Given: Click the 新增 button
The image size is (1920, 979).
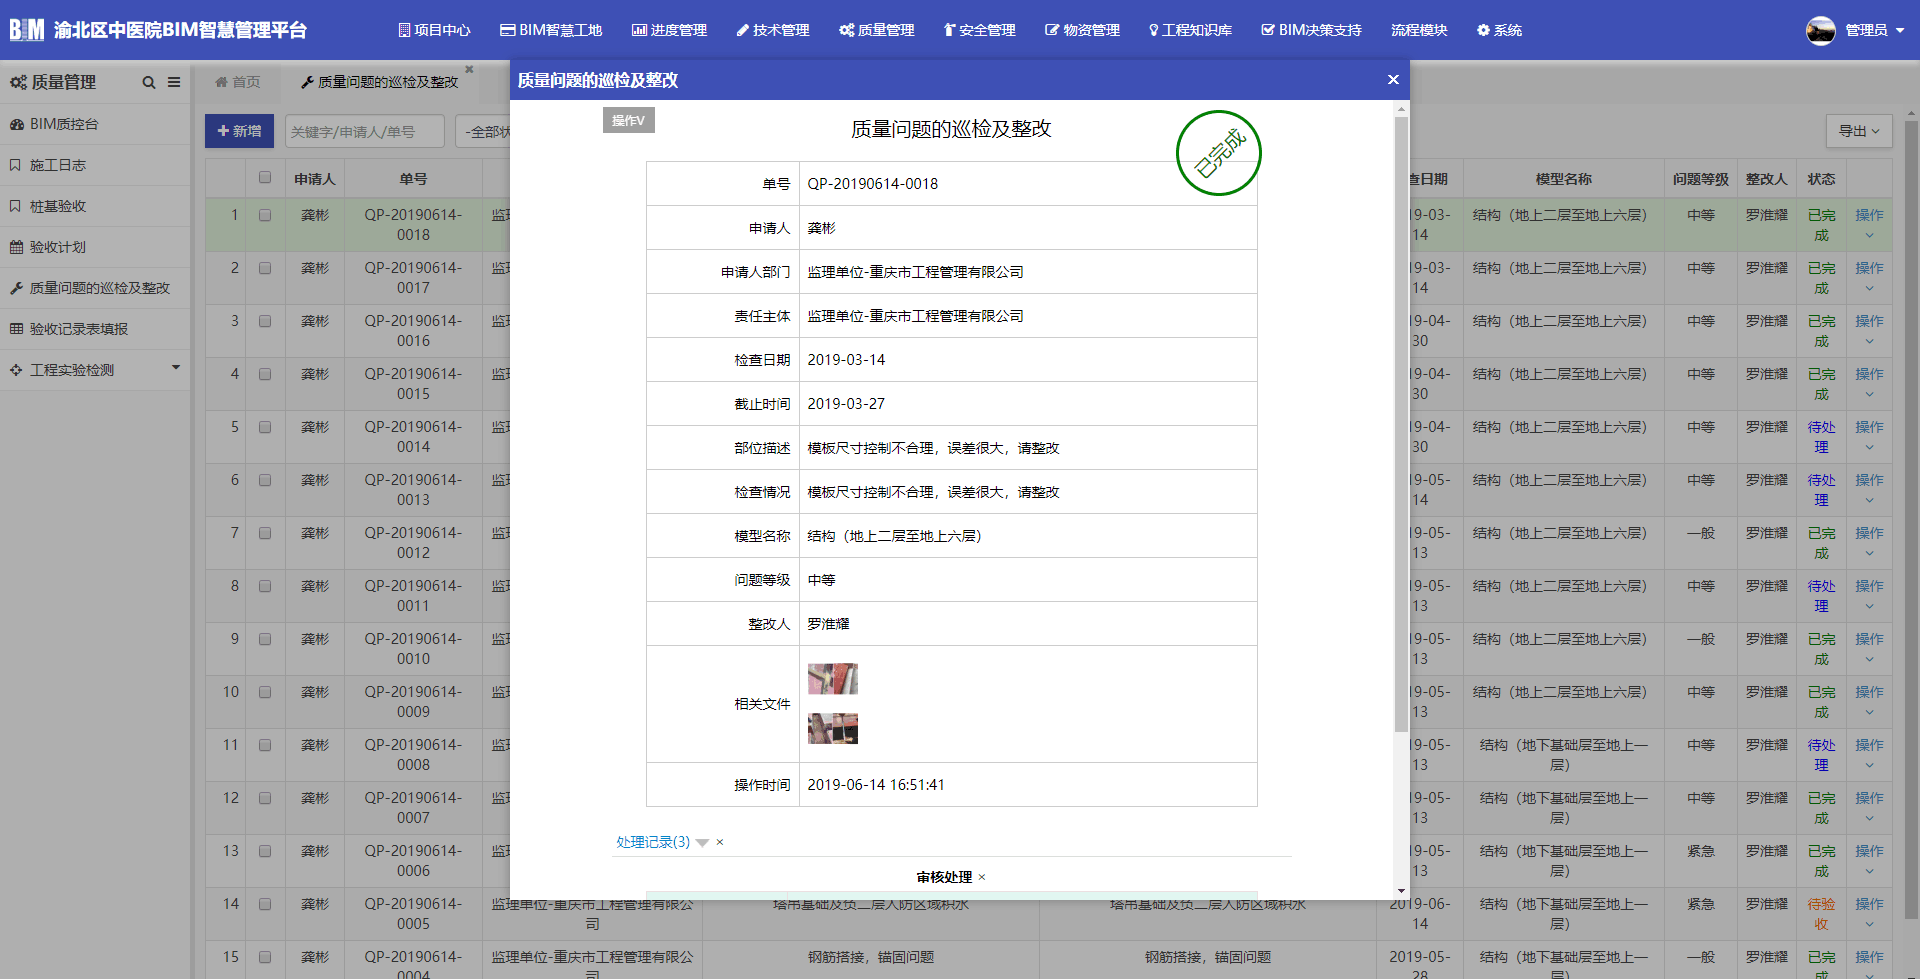Looking at the screenshot, I should [239, 131].
